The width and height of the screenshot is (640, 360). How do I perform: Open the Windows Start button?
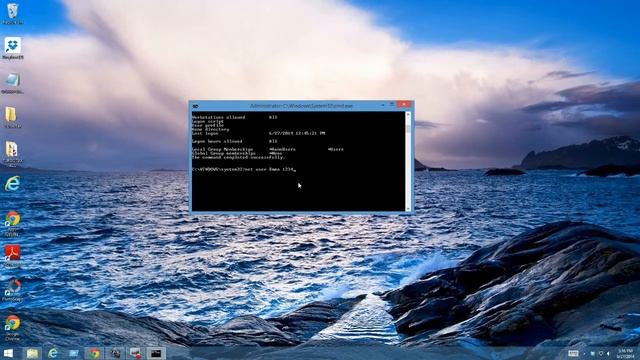coord(8,353)
